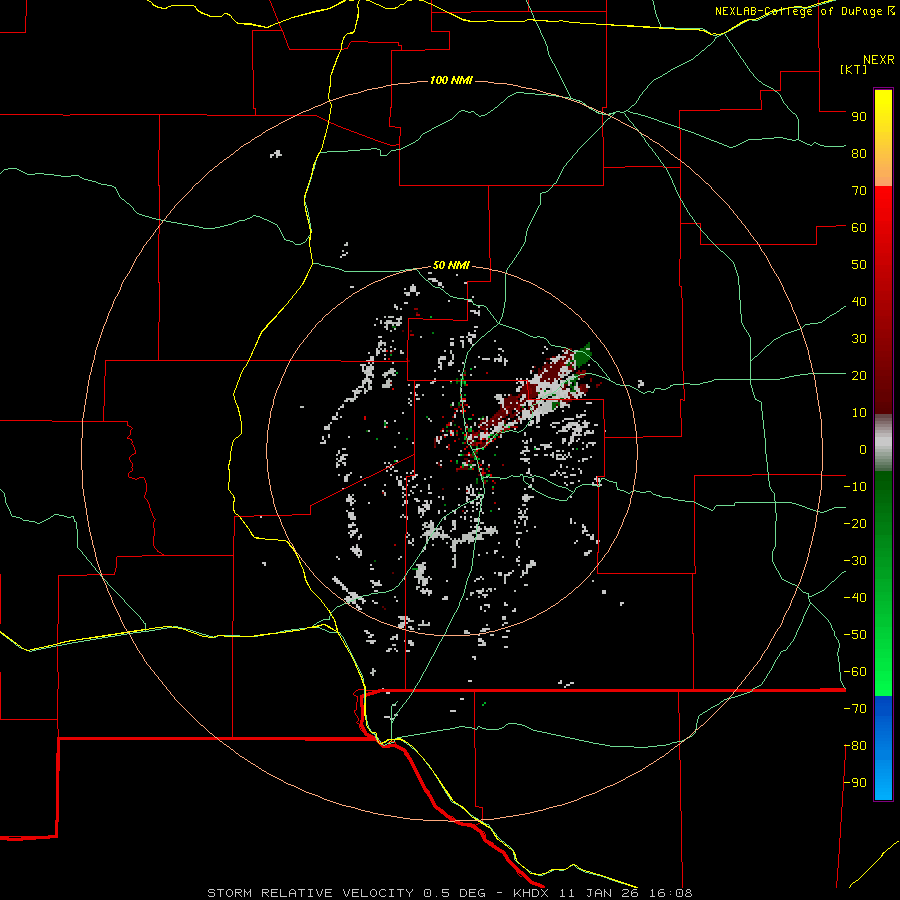Select the 70 knot scale value
Viewport: 900px width, 900px height.
coord(859,191)
